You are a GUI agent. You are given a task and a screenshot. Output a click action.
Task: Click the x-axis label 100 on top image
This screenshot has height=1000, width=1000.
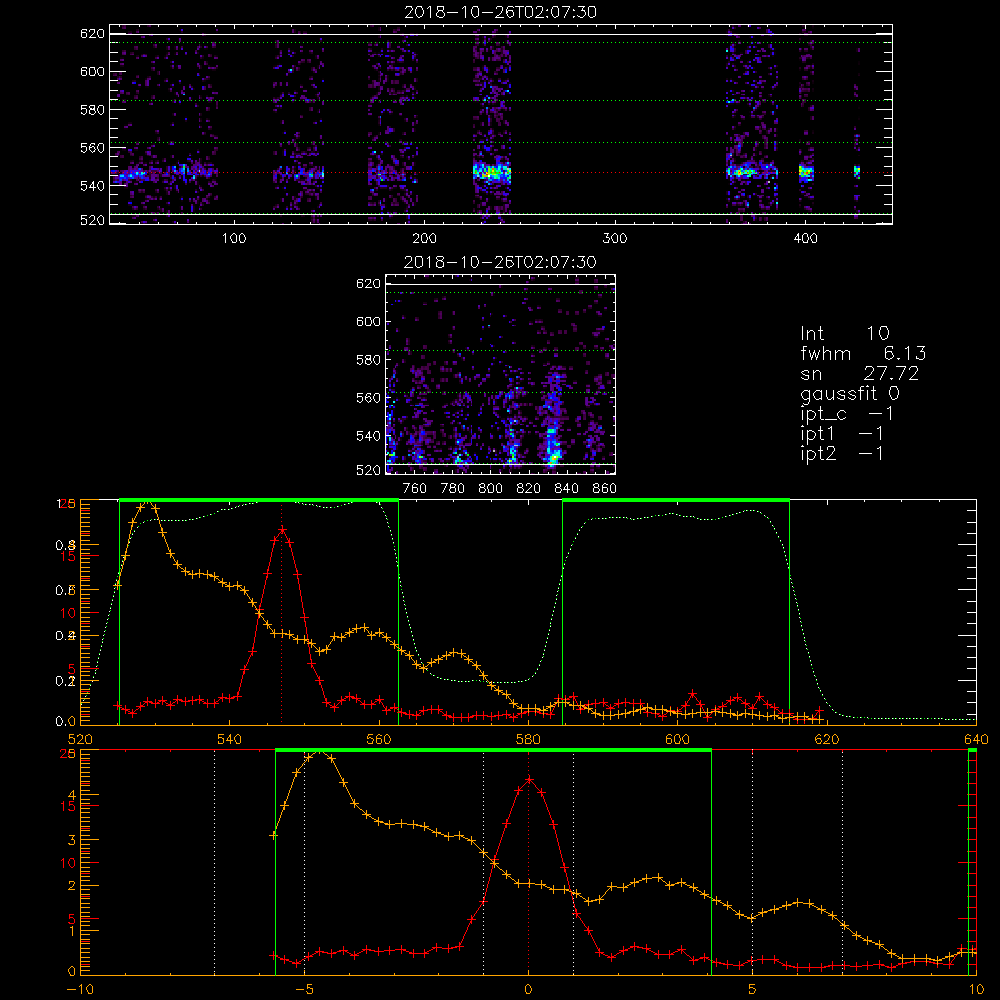(x=234, y=239)
